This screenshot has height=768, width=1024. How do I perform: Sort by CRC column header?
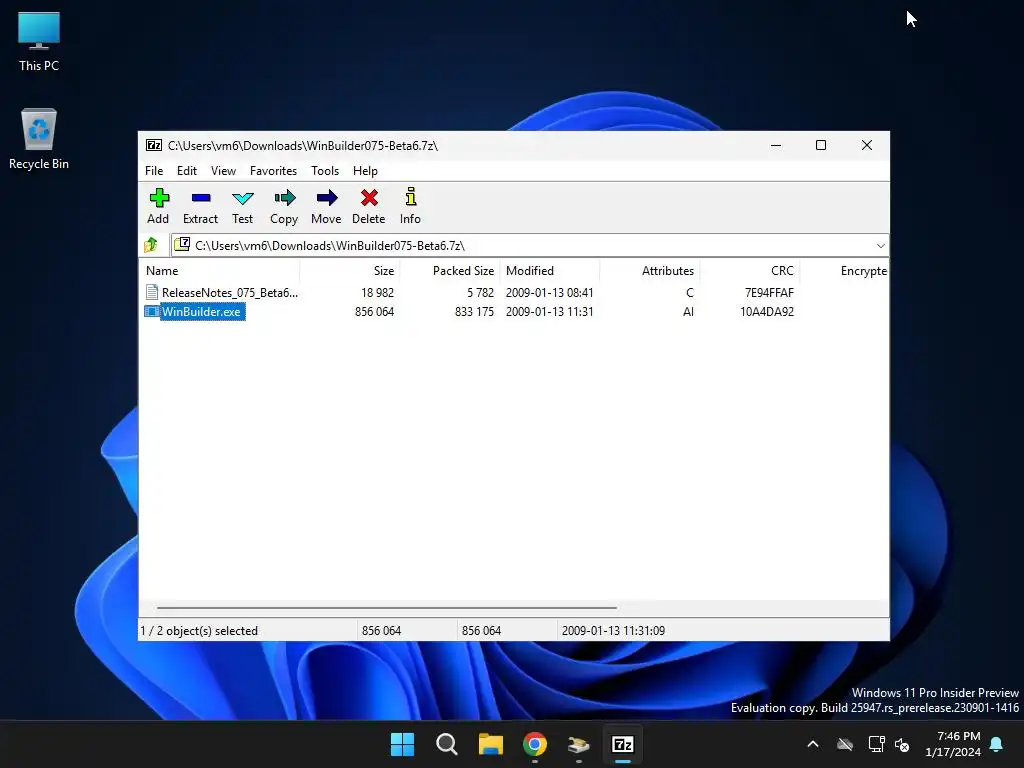[x=750, y=270]
